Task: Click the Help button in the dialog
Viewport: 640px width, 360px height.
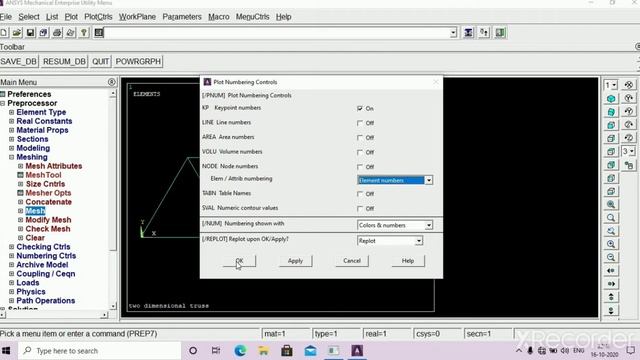Action: tap(408, 261)
